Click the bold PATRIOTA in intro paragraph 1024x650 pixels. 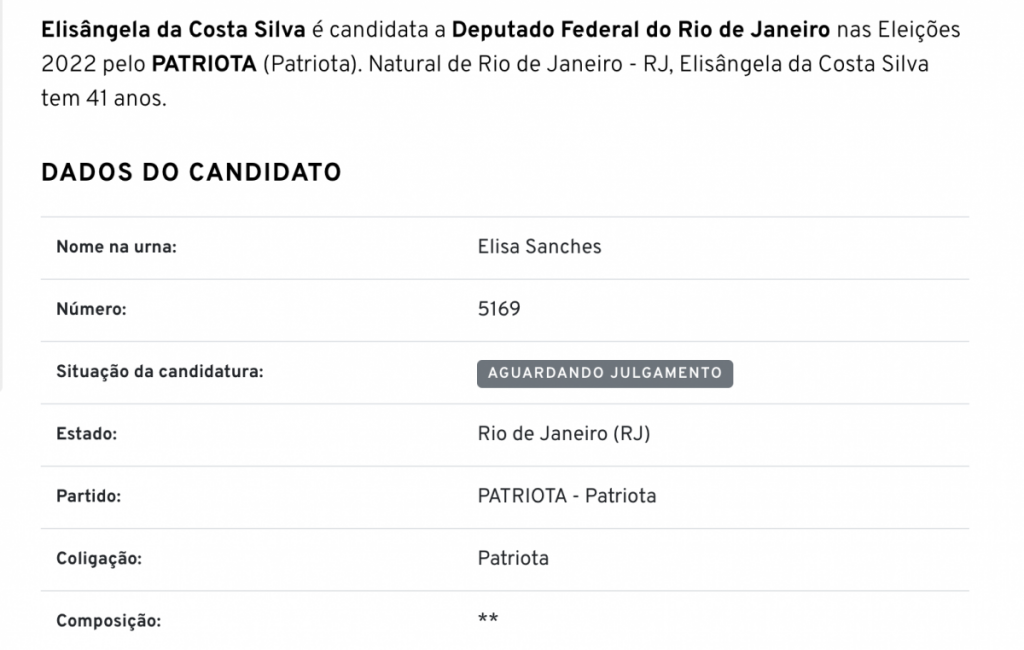[205, 65]
